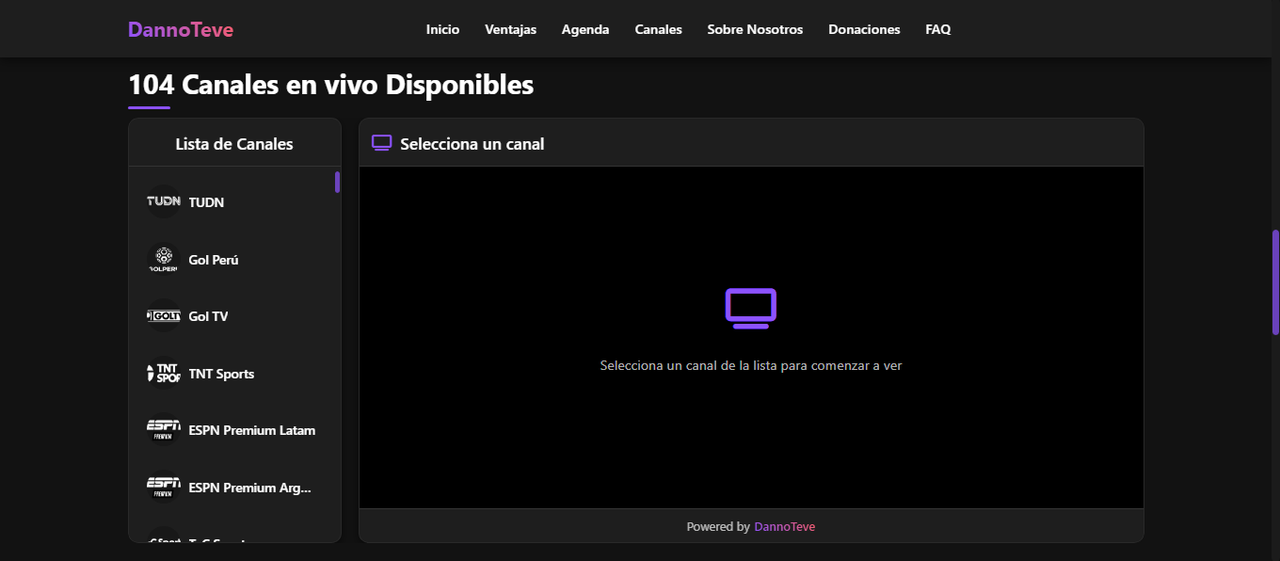Open the Agenda page
This screenshot has width=1280, height=561.
(586, 29)
